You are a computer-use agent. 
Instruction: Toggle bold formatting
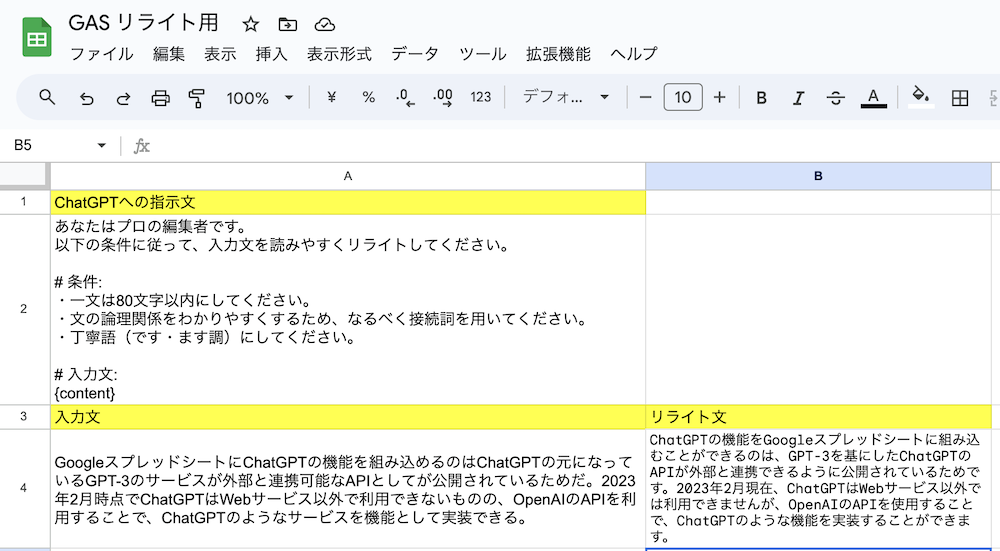(x=761, y=98)
